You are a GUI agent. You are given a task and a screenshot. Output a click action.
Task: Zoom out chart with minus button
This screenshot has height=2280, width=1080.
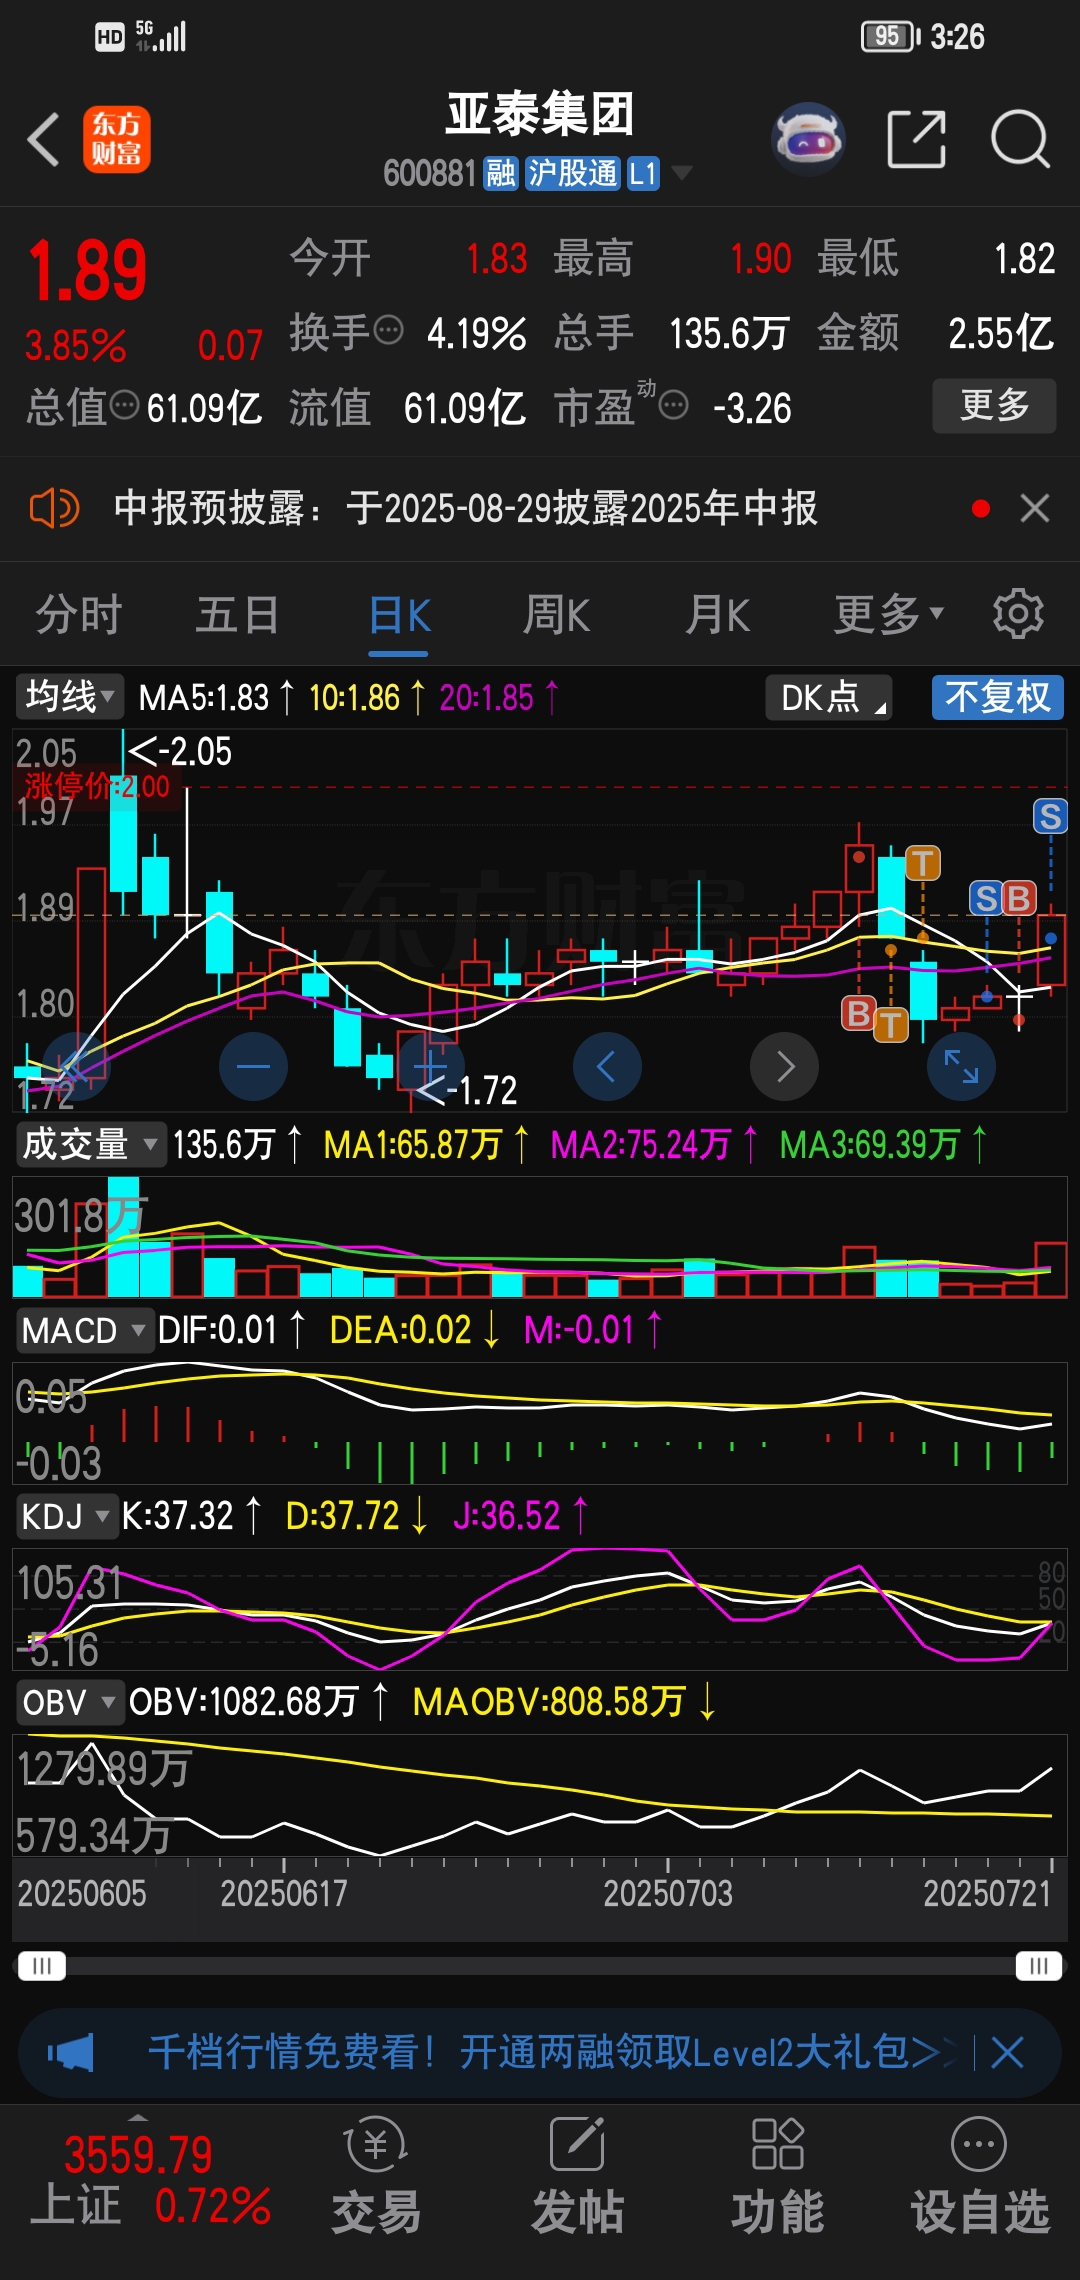point(253,1066)
